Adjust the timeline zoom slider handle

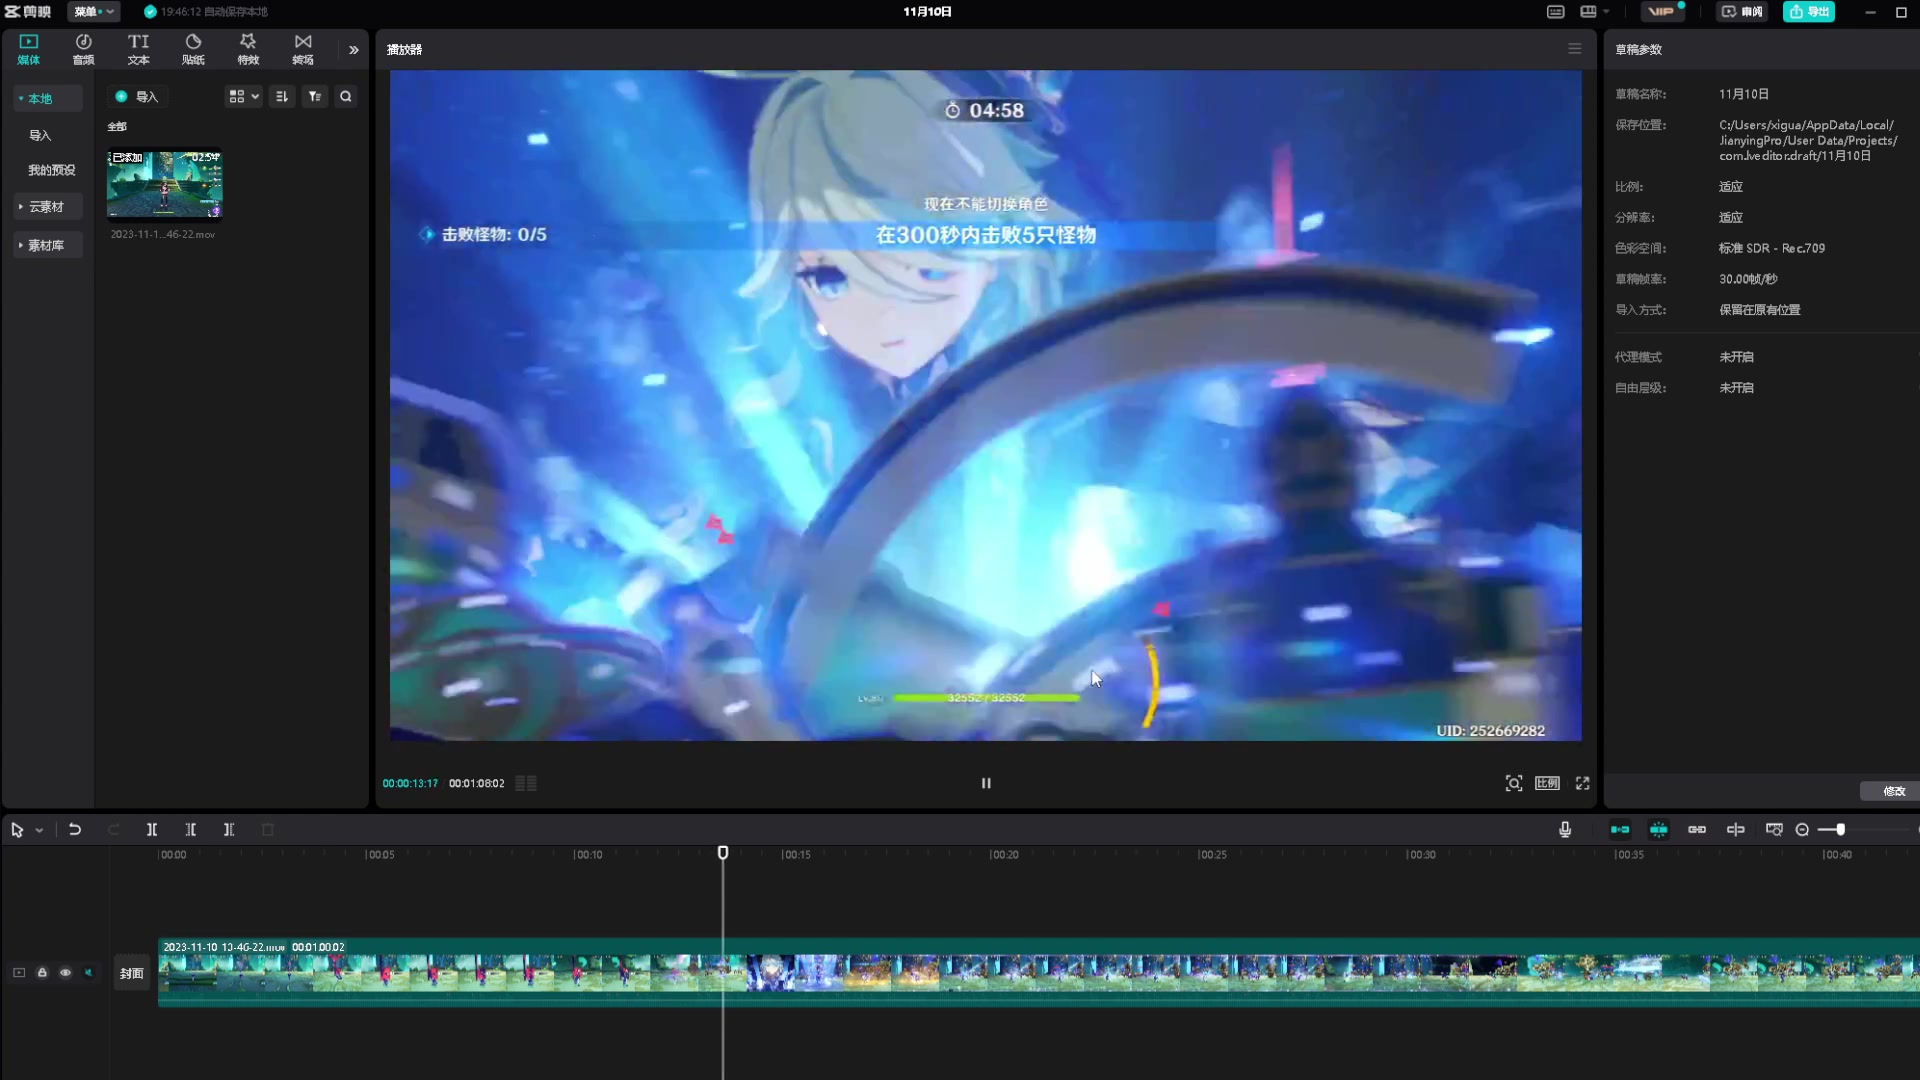click(x=1840, y=830)
